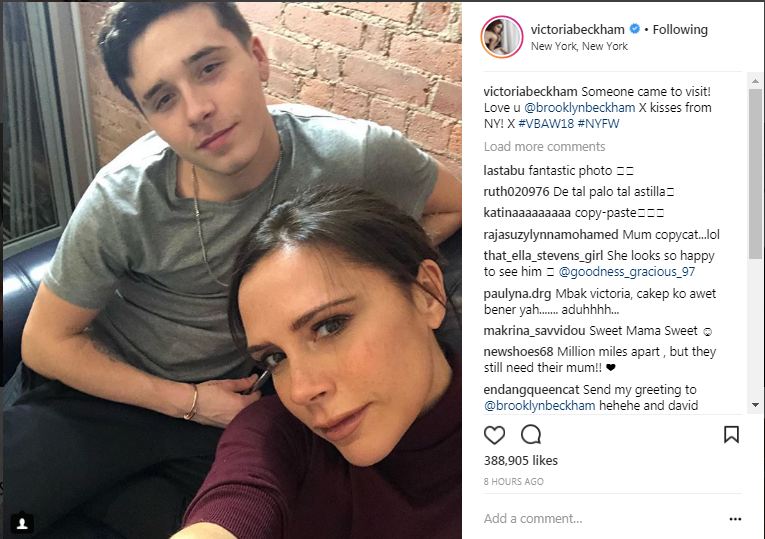
Task: Open the @brooklynbeckham mention in the caption
Action: coord(580,107)
